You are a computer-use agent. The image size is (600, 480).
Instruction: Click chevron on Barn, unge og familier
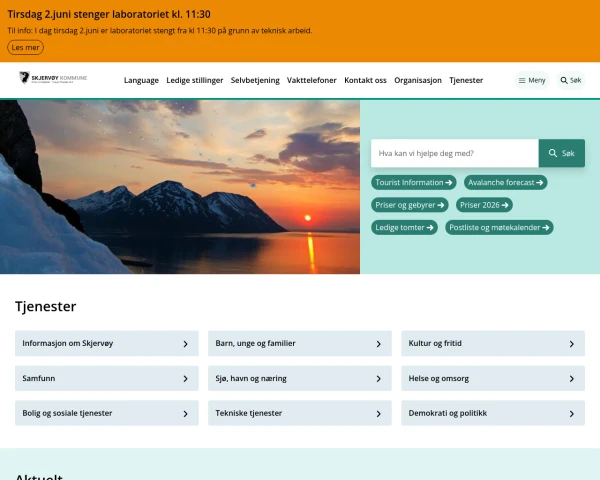click(378, 344)
